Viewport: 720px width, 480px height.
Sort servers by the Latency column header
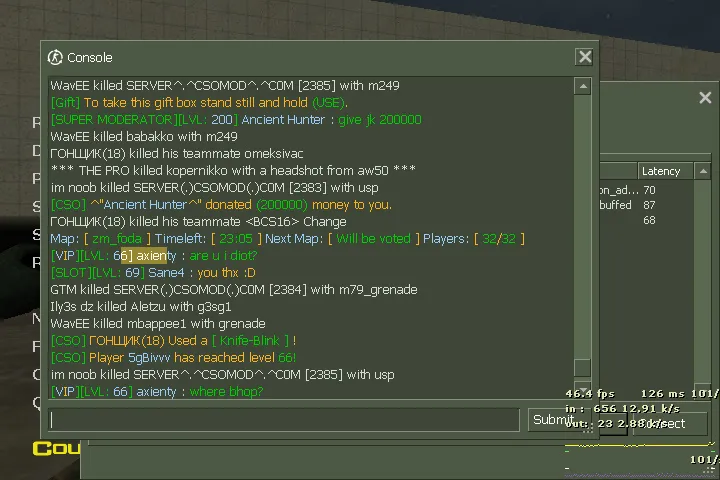(x=664, y=171)
